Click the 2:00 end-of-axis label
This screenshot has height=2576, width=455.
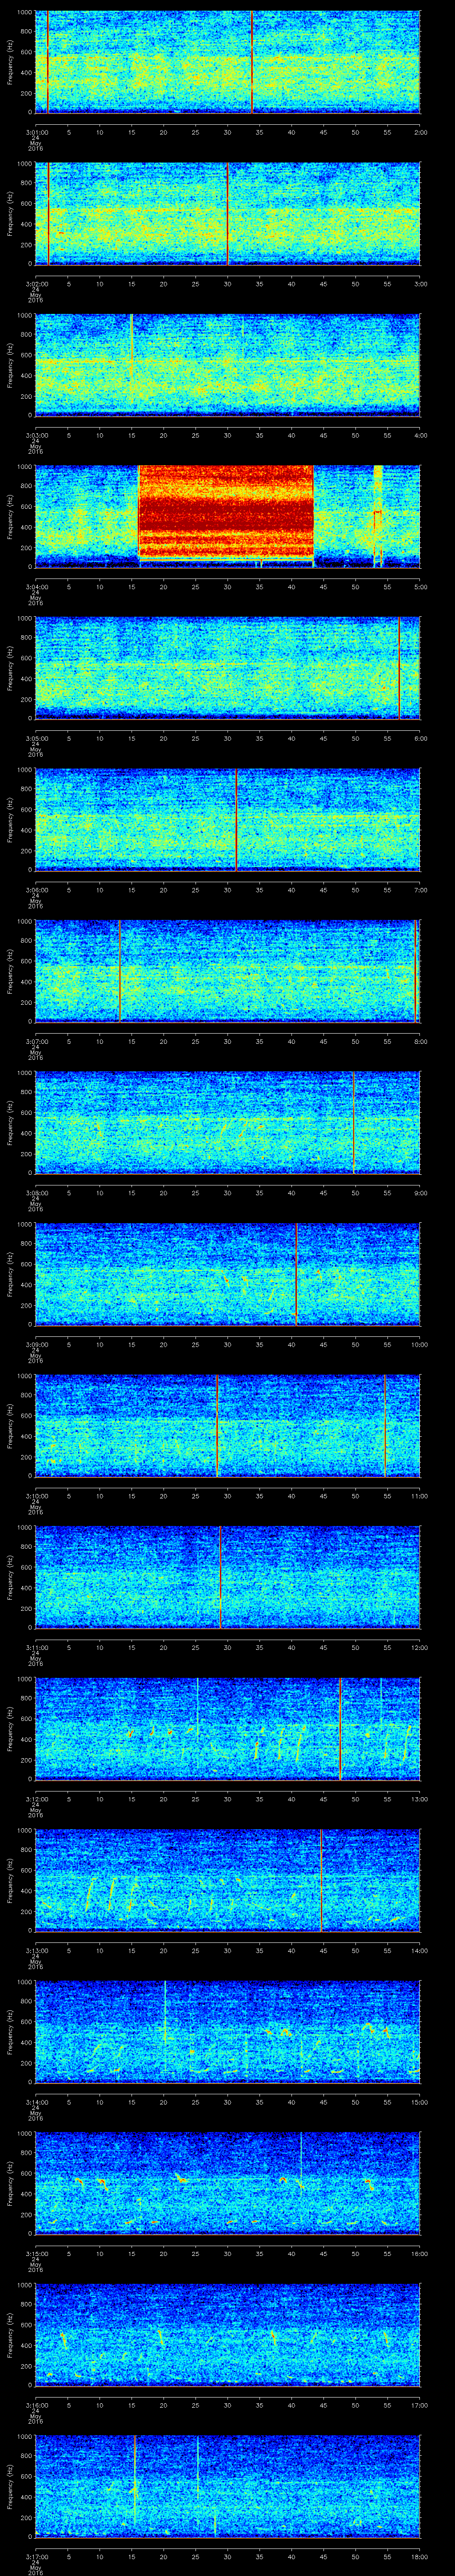pyautogui.click(x=420, y=131)
